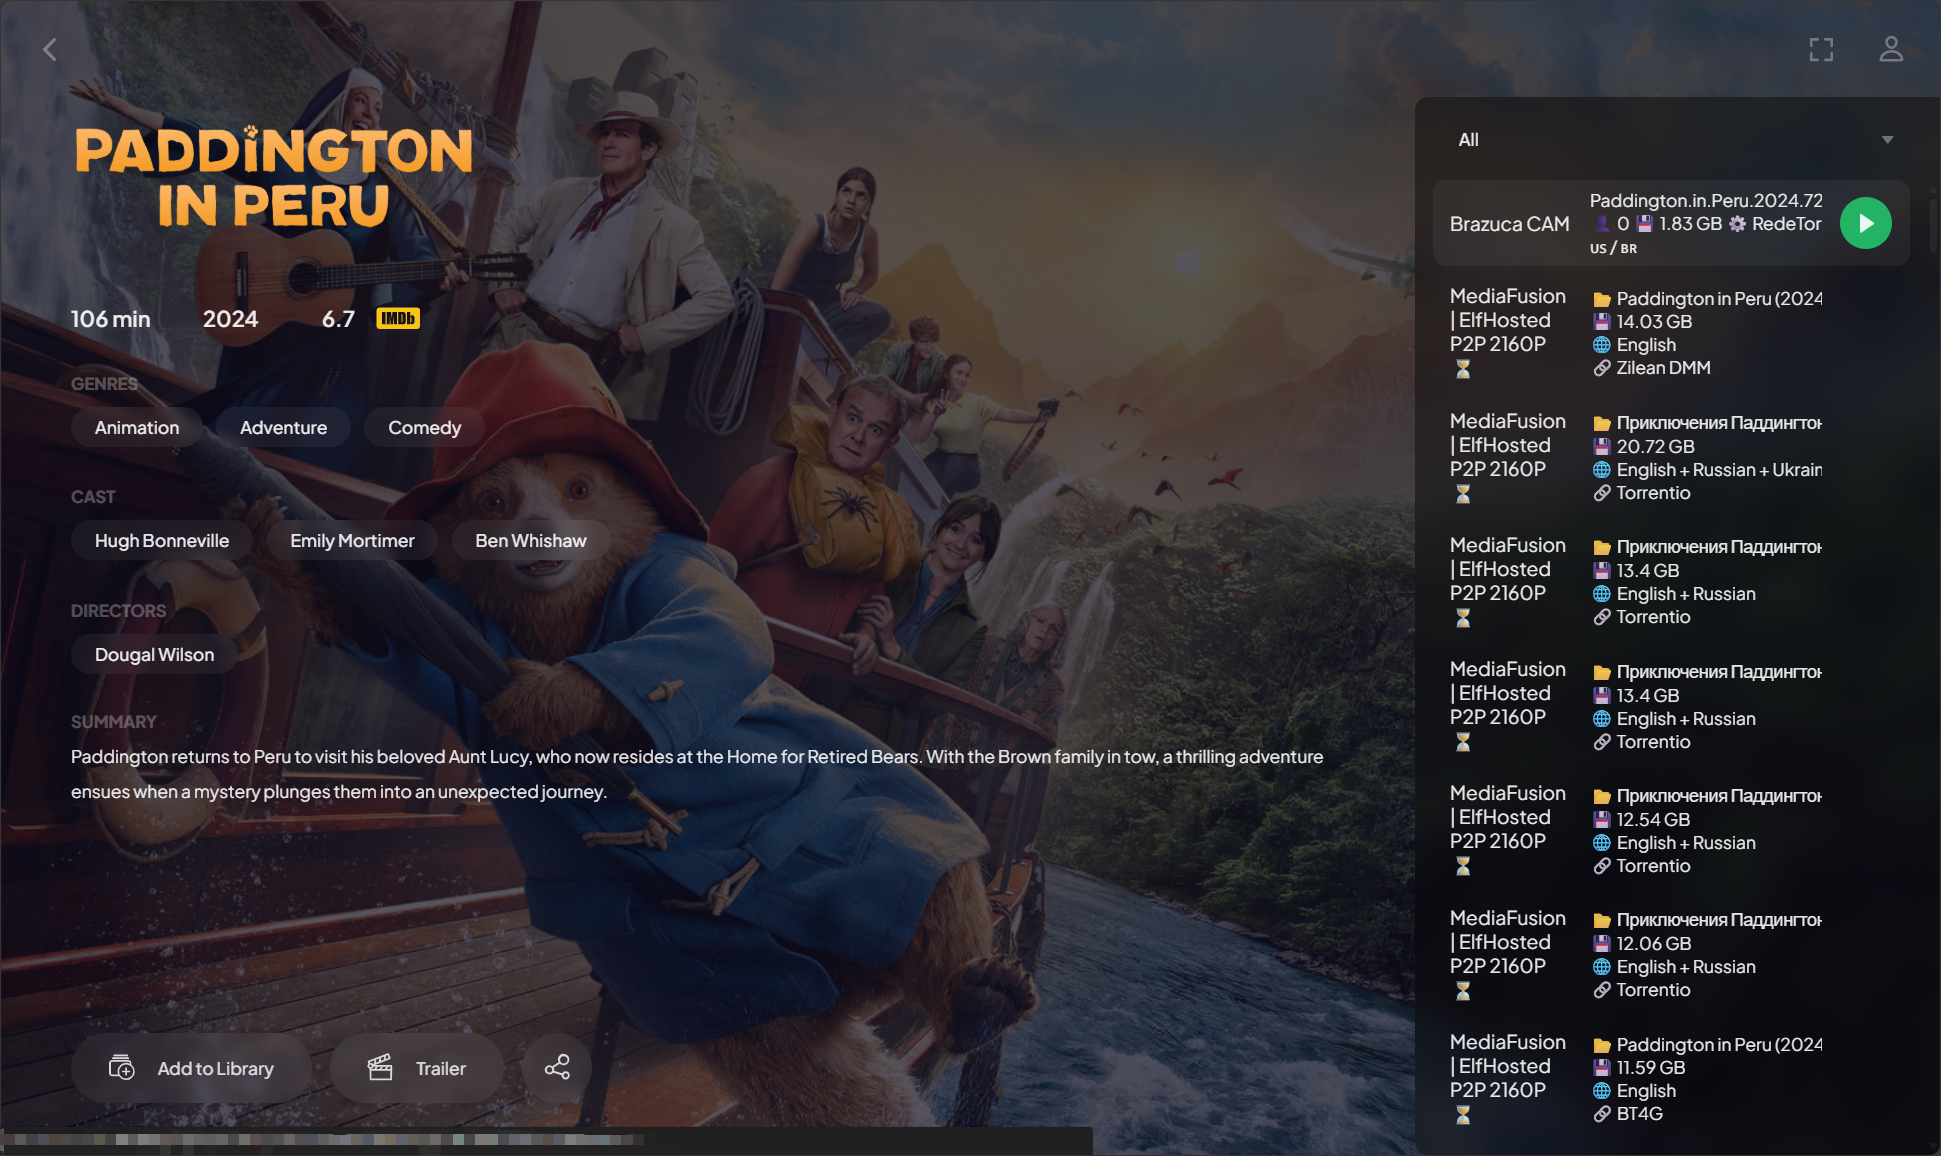
Task: Click the Trailer clapperboard icon
Action: point(380,1067)
